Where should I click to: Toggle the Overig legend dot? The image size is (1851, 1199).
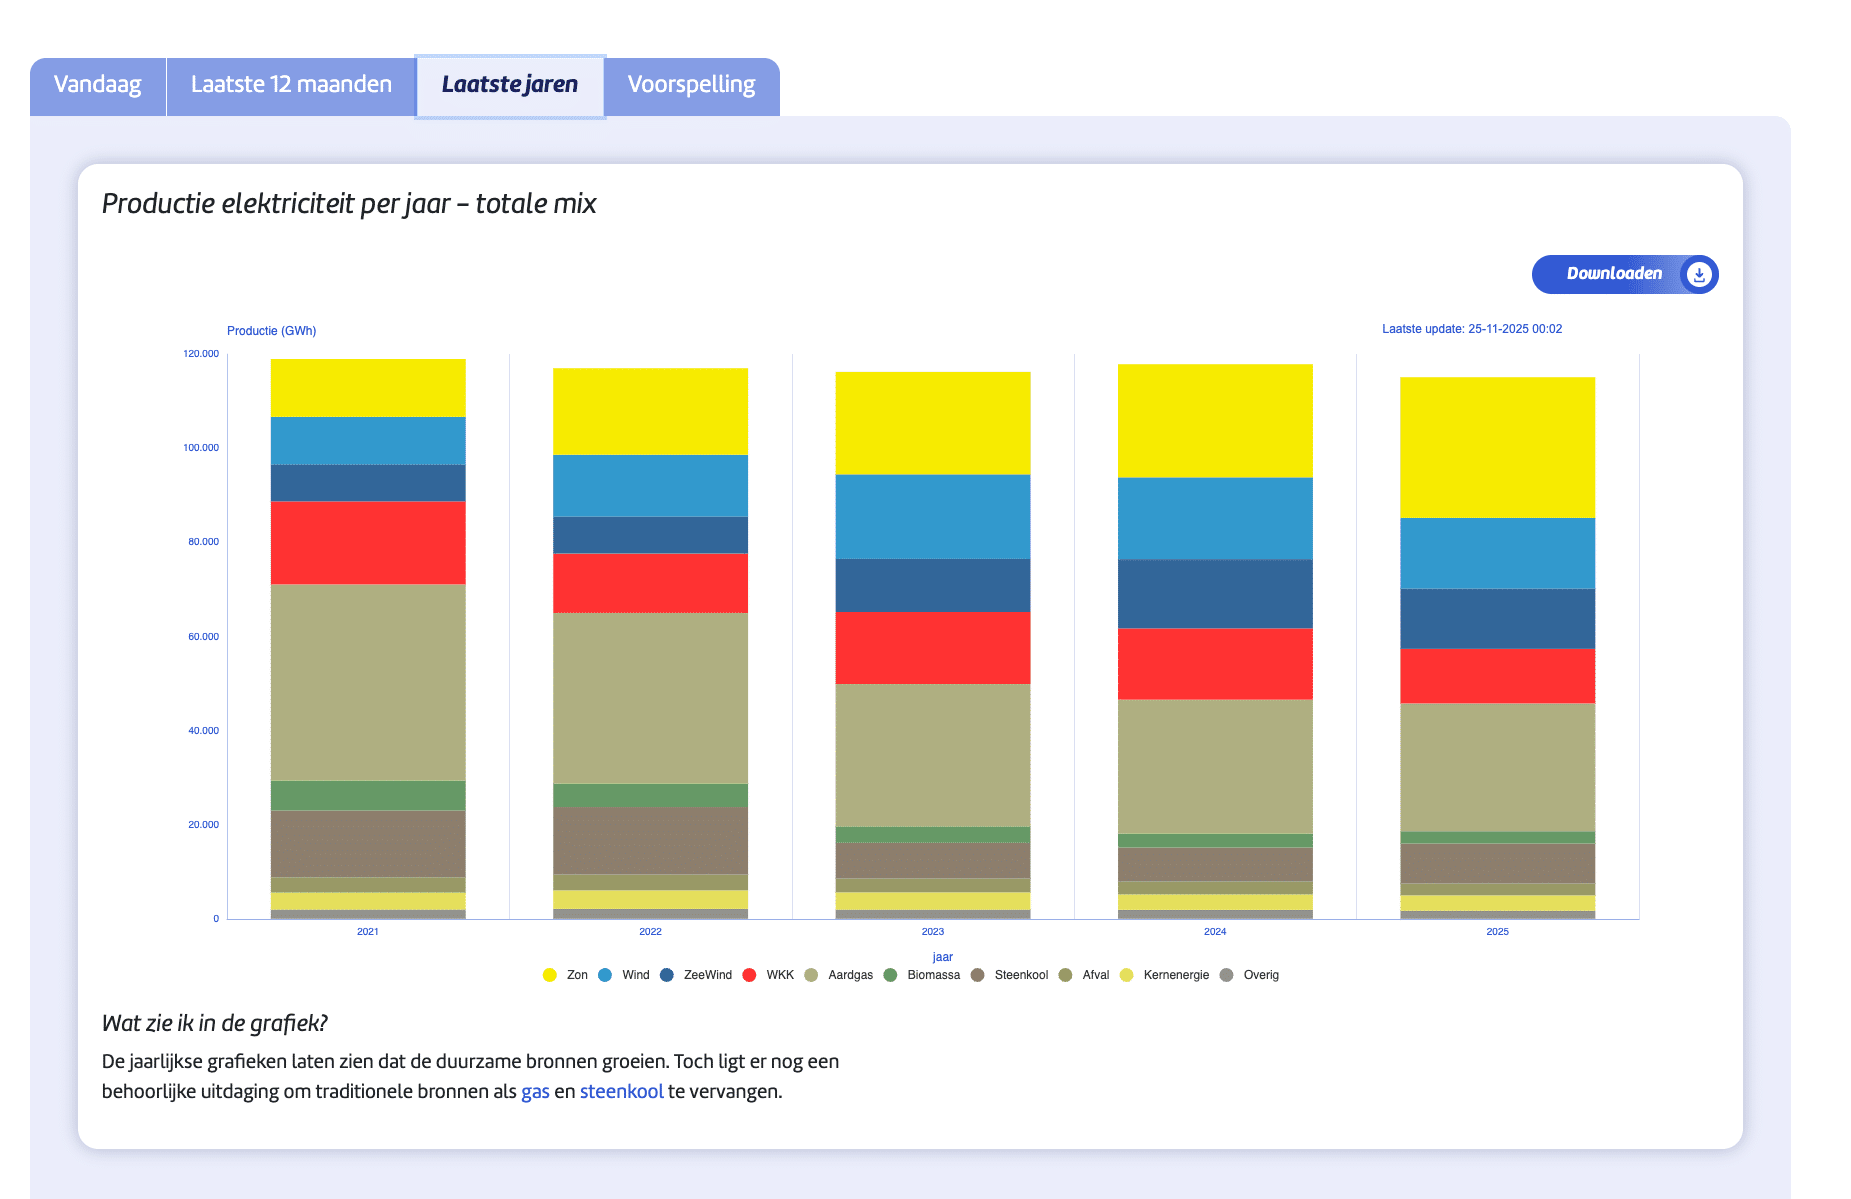(x=1227, y=975)
